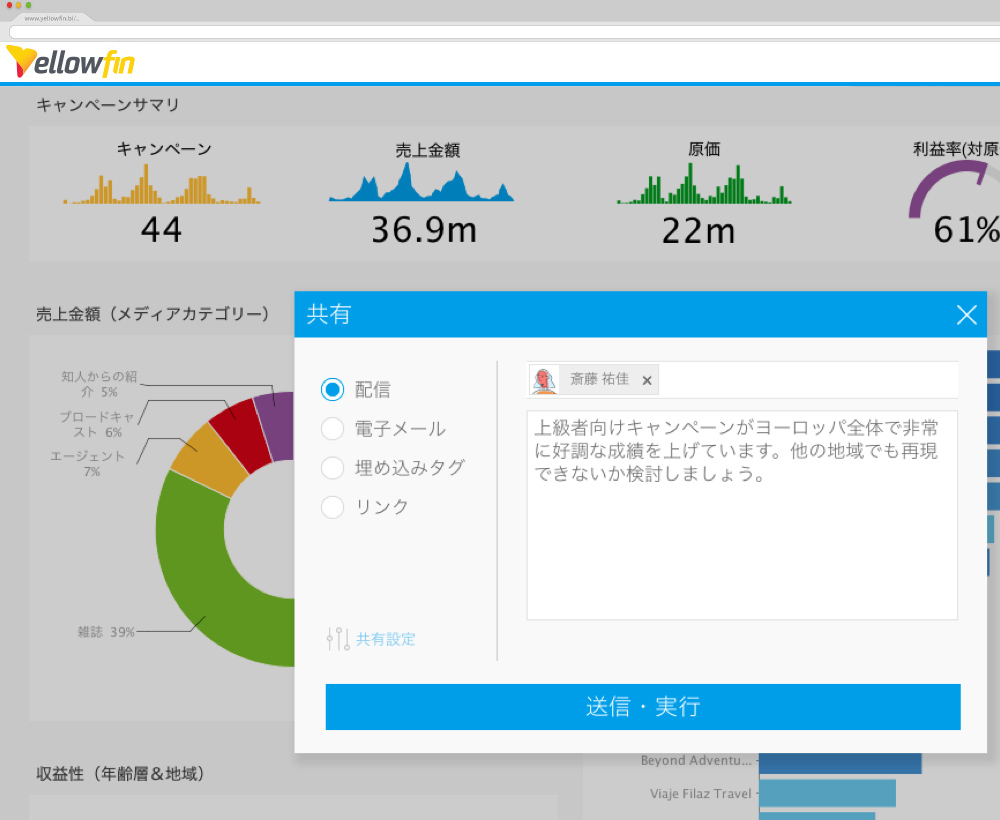The width and height of the screenshot is (1000, 820).
Task: Click the キャンペーン sparkline bar chart
Action: click(160, 185)
